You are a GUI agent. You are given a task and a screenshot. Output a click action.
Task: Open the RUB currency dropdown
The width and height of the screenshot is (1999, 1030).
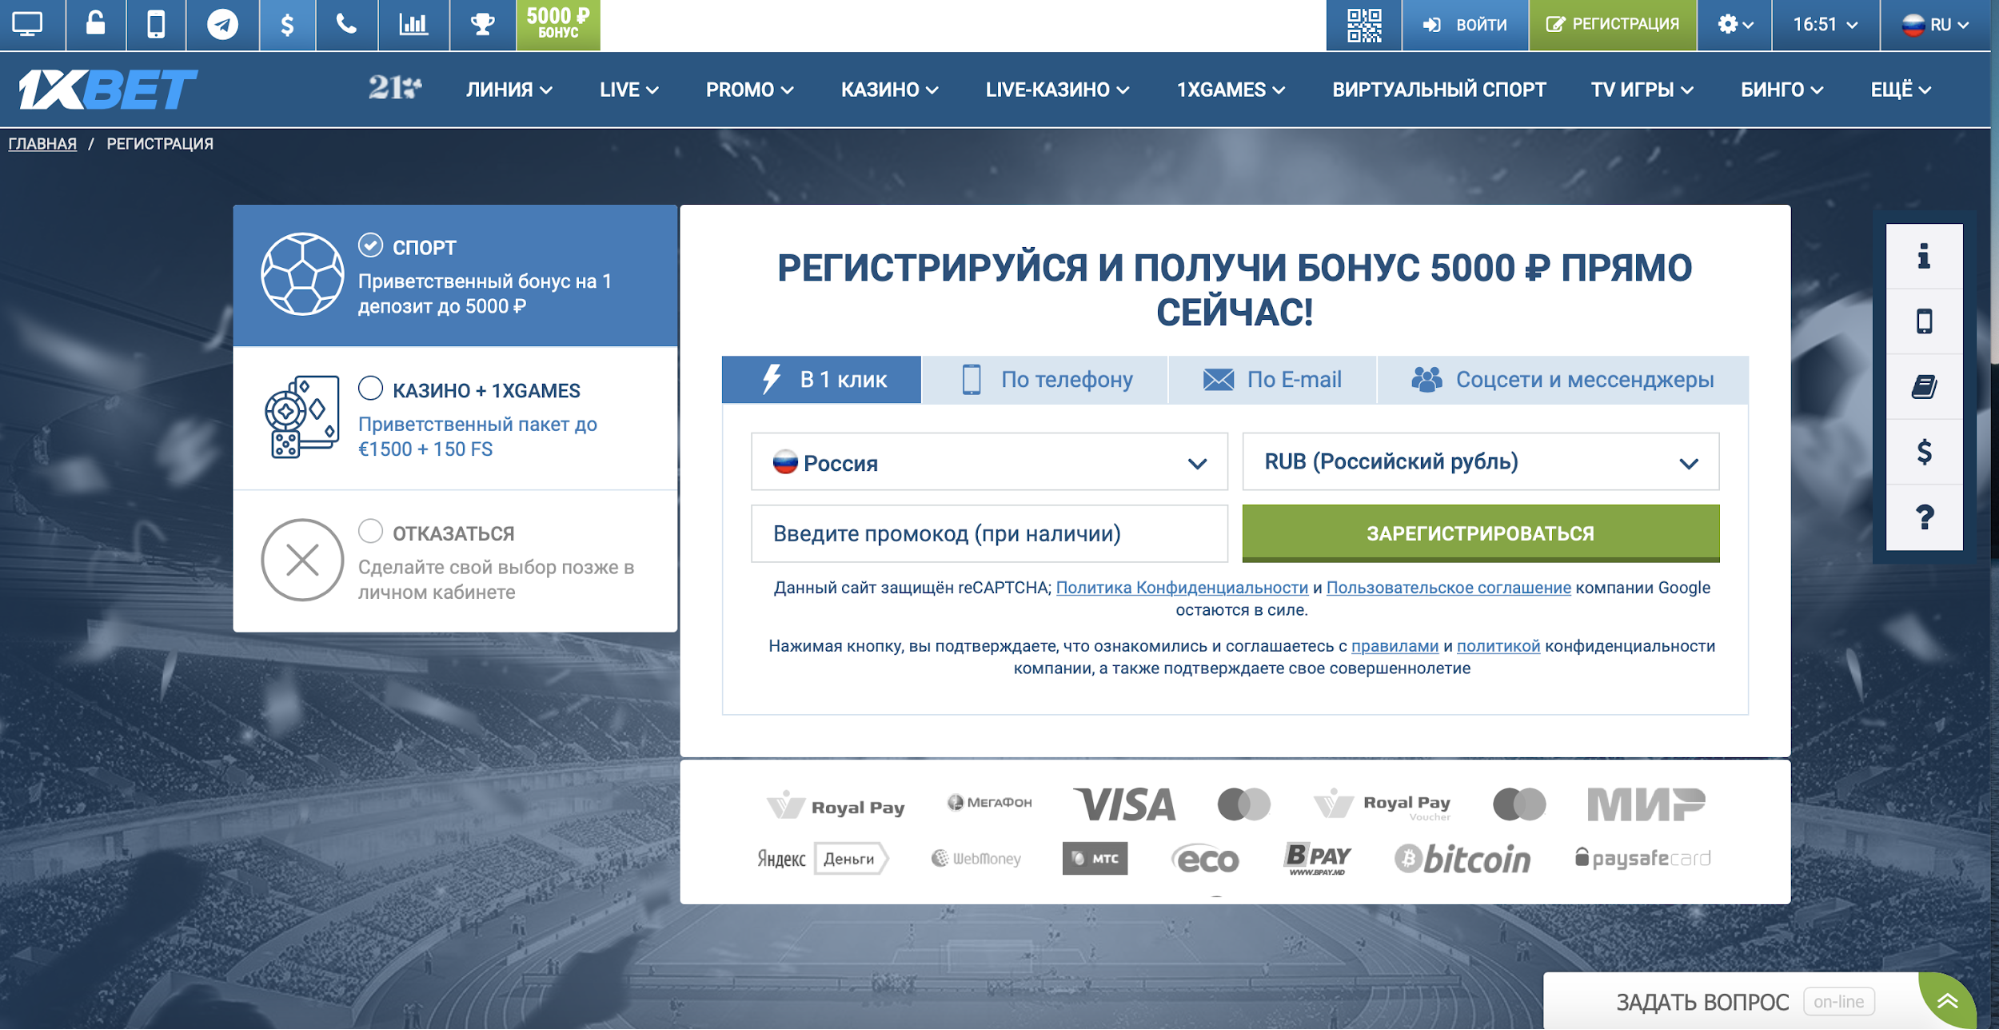tap(1481, 462)
